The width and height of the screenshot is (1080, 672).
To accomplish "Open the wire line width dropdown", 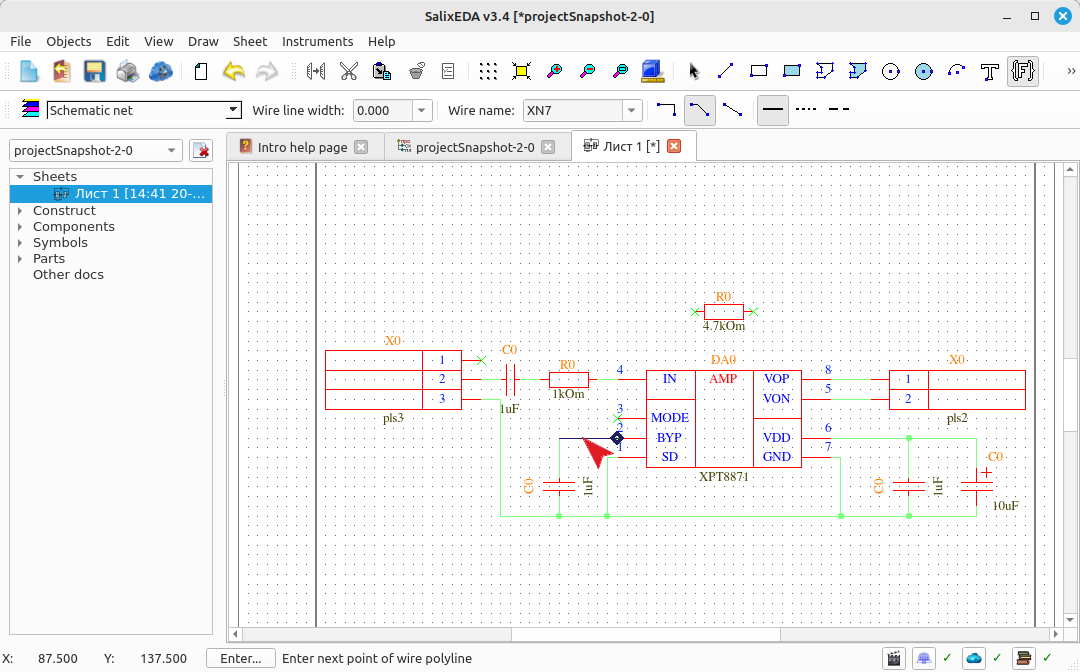I will pos(422,110).
